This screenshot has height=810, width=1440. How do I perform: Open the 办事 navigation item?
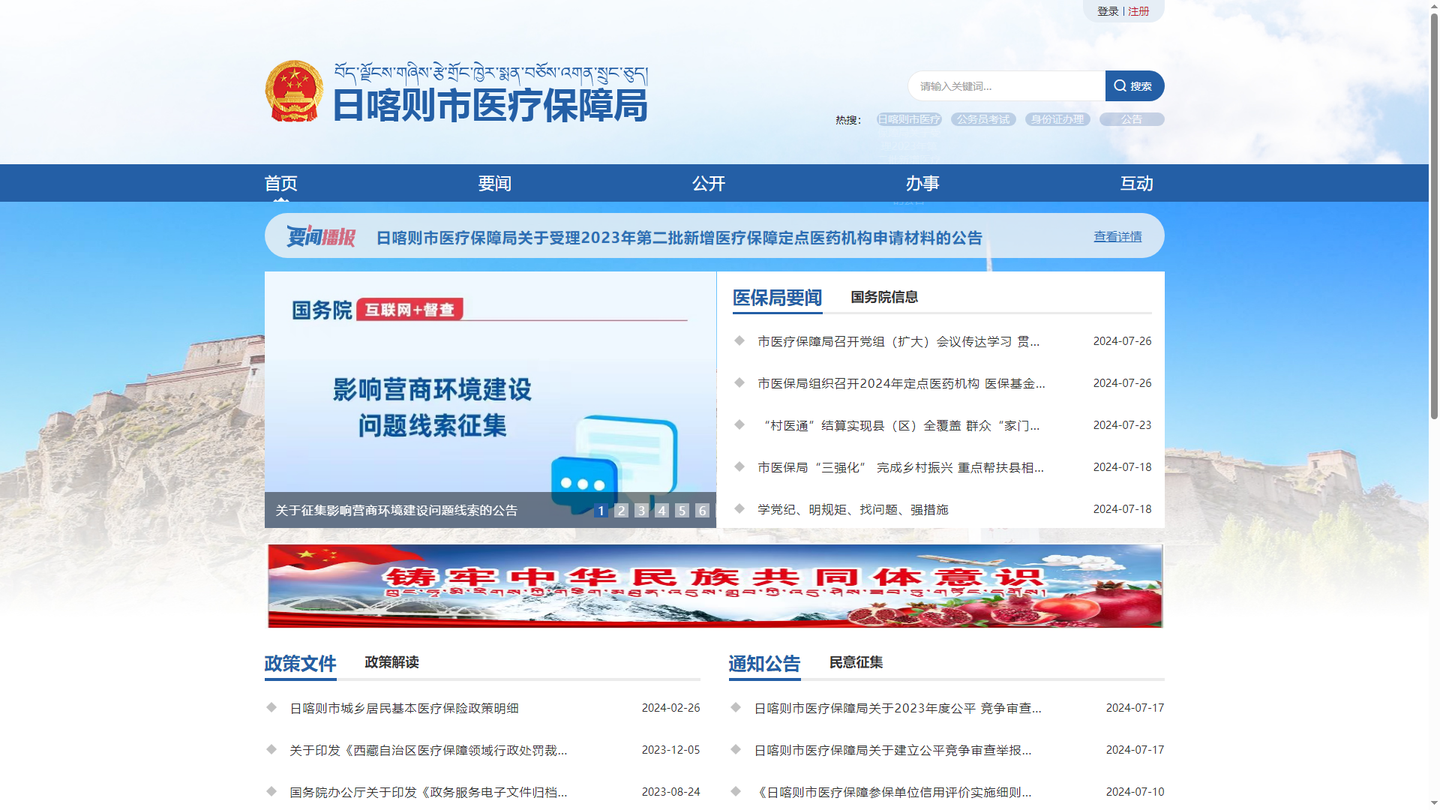click(x=922, y=183)
